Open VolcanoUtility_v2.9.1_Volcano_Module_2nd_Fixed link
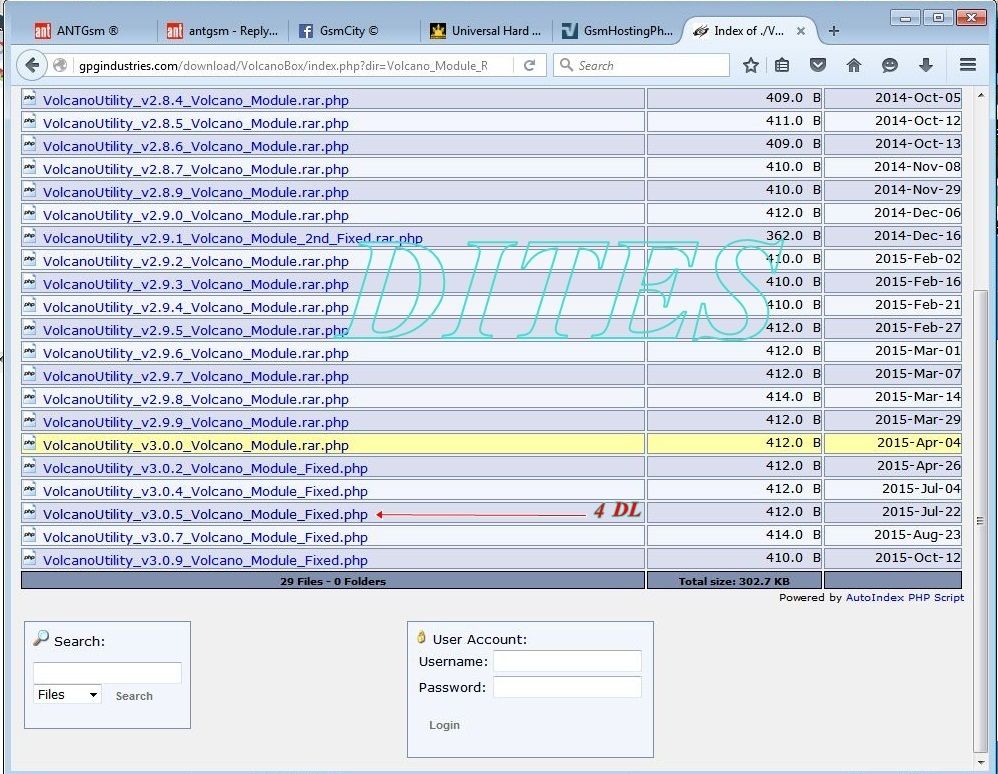 coord(232,239)
